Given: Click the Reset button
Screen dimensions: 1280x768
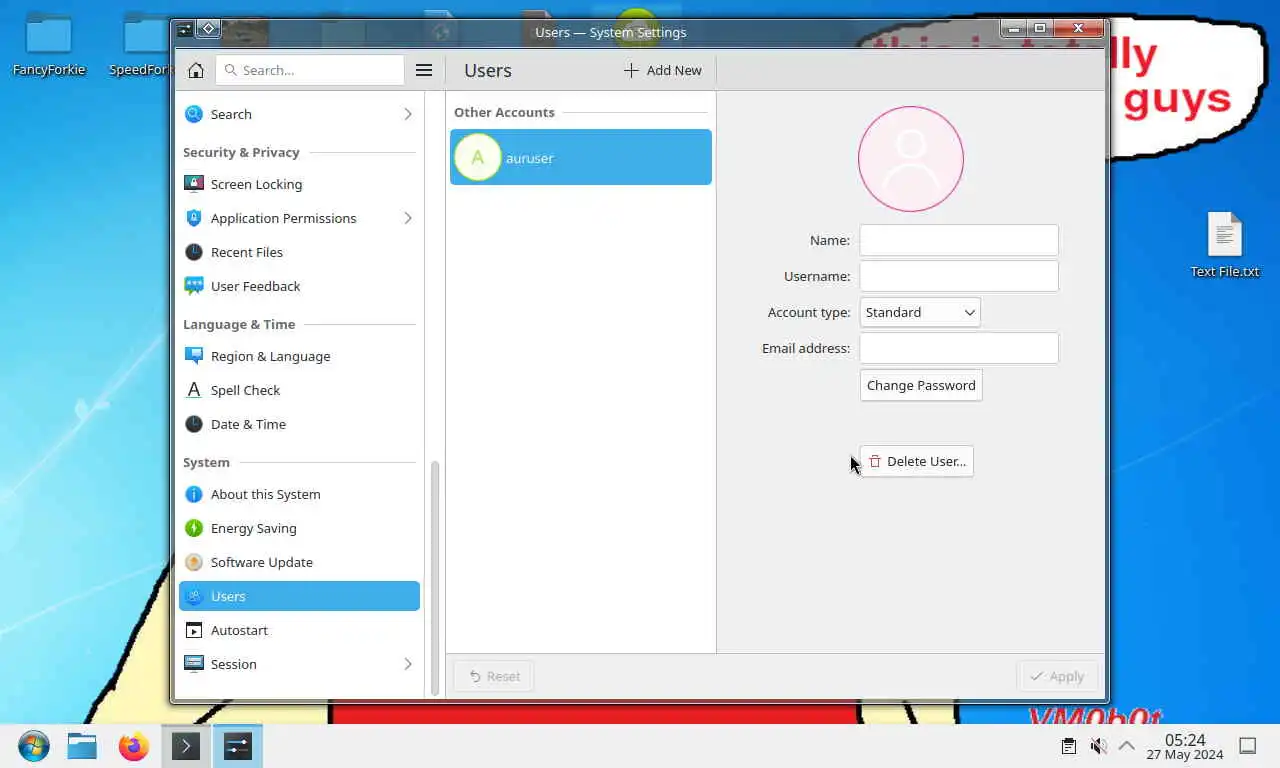Looking at the screenshot, I should pos(494,676).
